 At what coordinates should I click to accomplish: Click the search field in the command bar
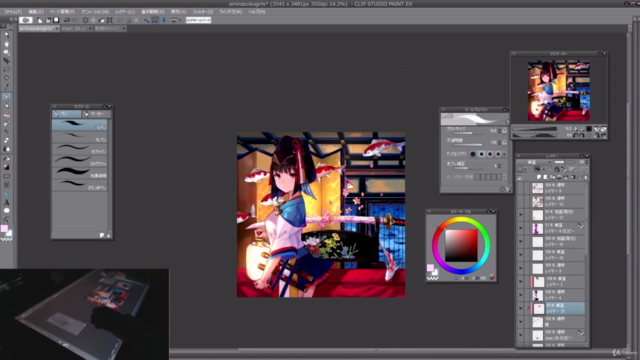(199, 20)
